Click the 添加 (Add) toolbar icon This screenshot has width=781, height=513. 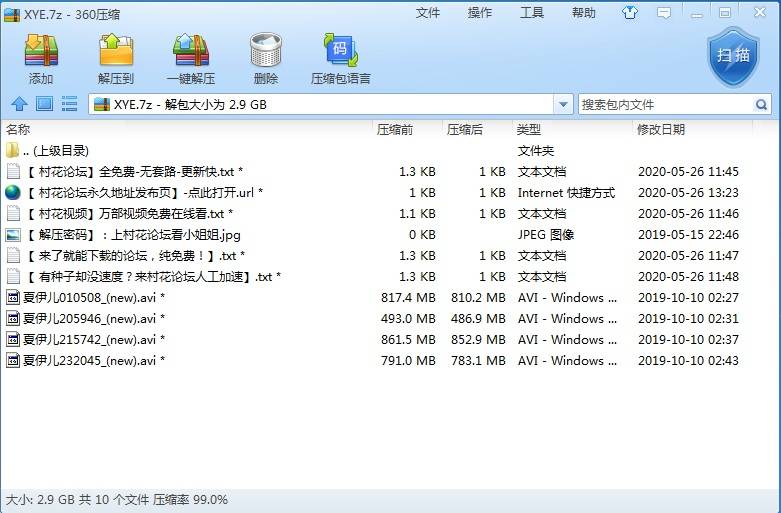(41, 59)
